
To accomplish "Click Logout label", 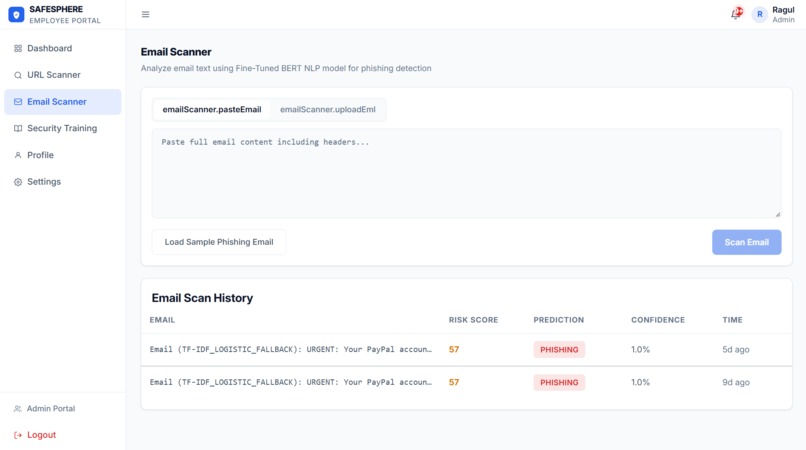I will (42, 435).
